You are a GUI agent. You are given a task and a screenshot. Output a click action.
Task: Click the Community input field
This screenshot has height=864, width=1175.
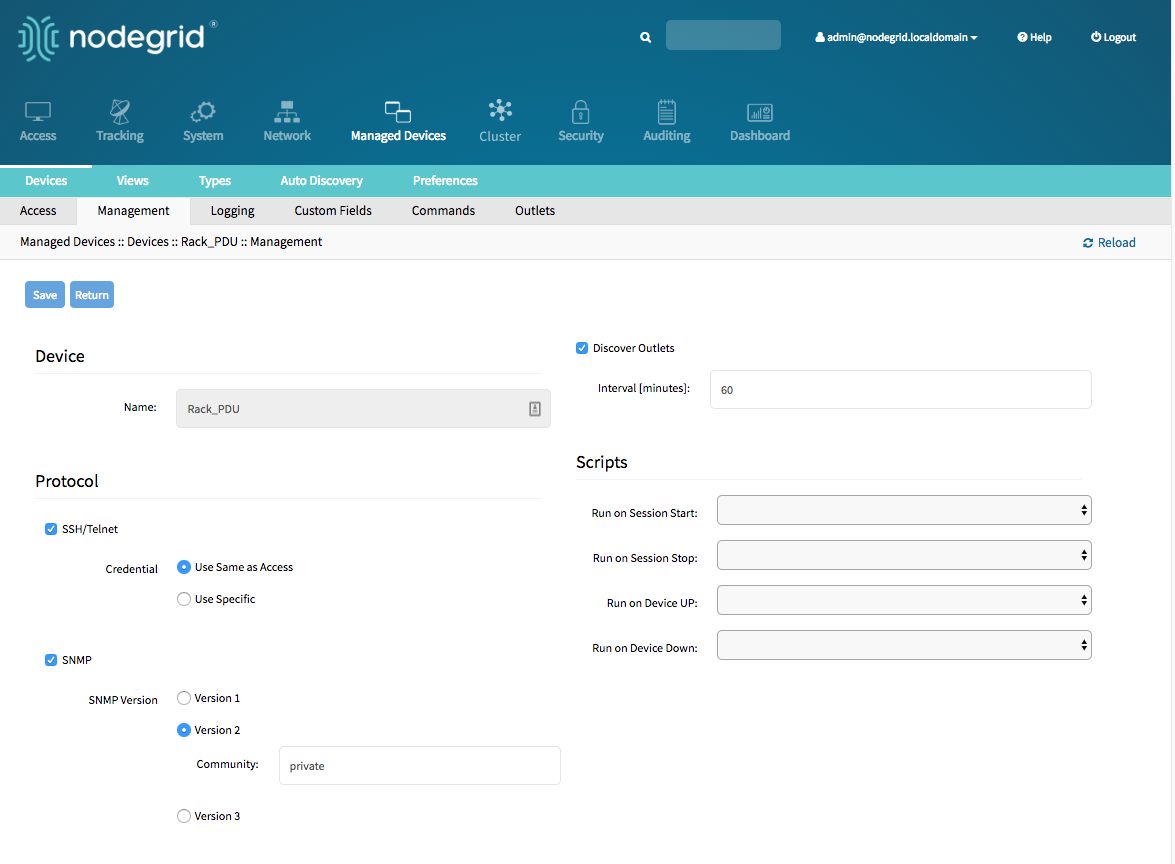coord(420,766)
